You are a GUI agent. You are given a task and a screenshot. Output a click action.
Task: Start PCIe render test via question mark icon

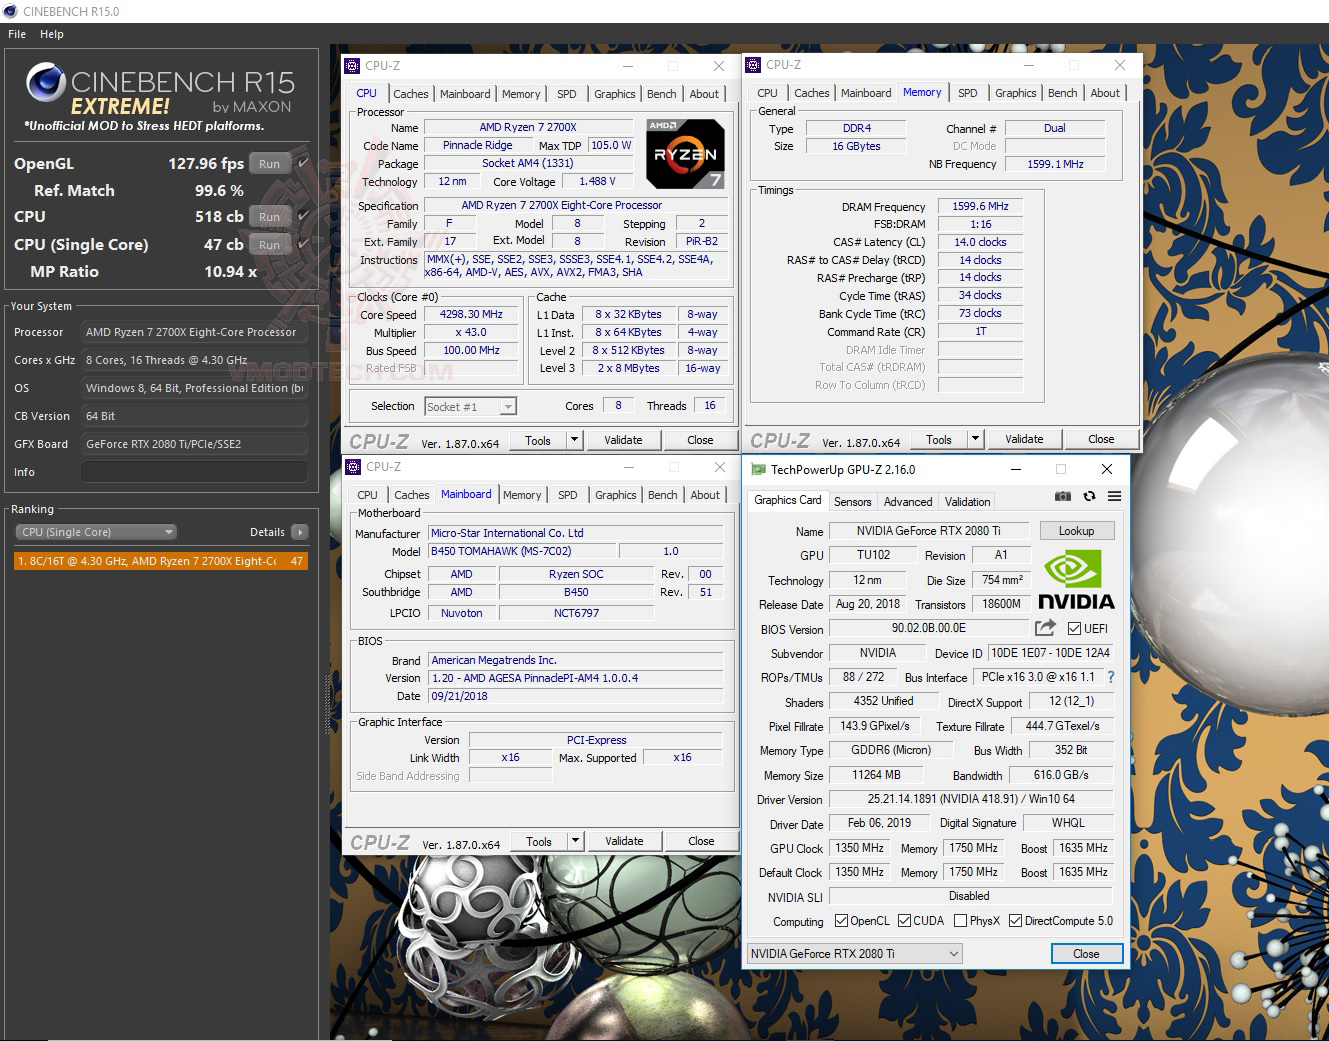tap(1111, 677)
